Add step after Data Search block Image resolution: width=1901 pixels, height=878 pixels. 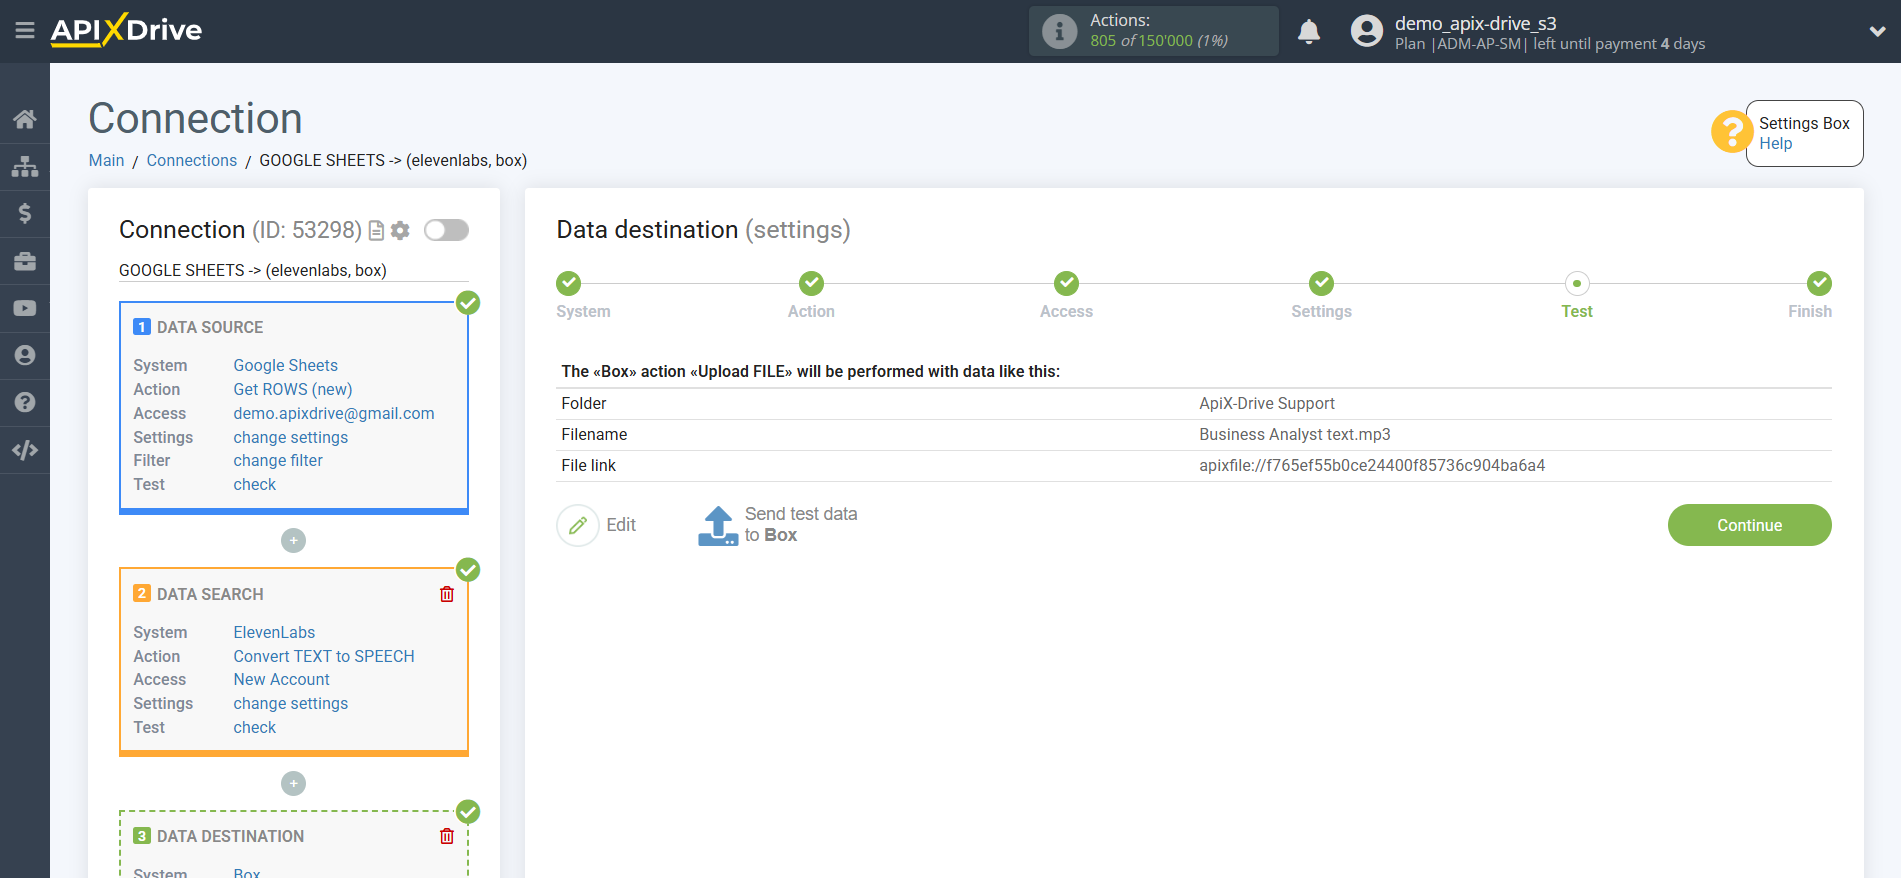pos(293,783)
